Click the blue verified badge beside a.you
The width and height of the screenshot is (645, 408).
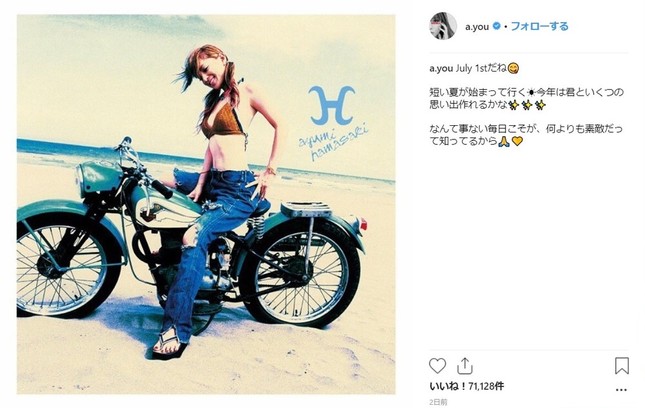click(x=497, y=26)
